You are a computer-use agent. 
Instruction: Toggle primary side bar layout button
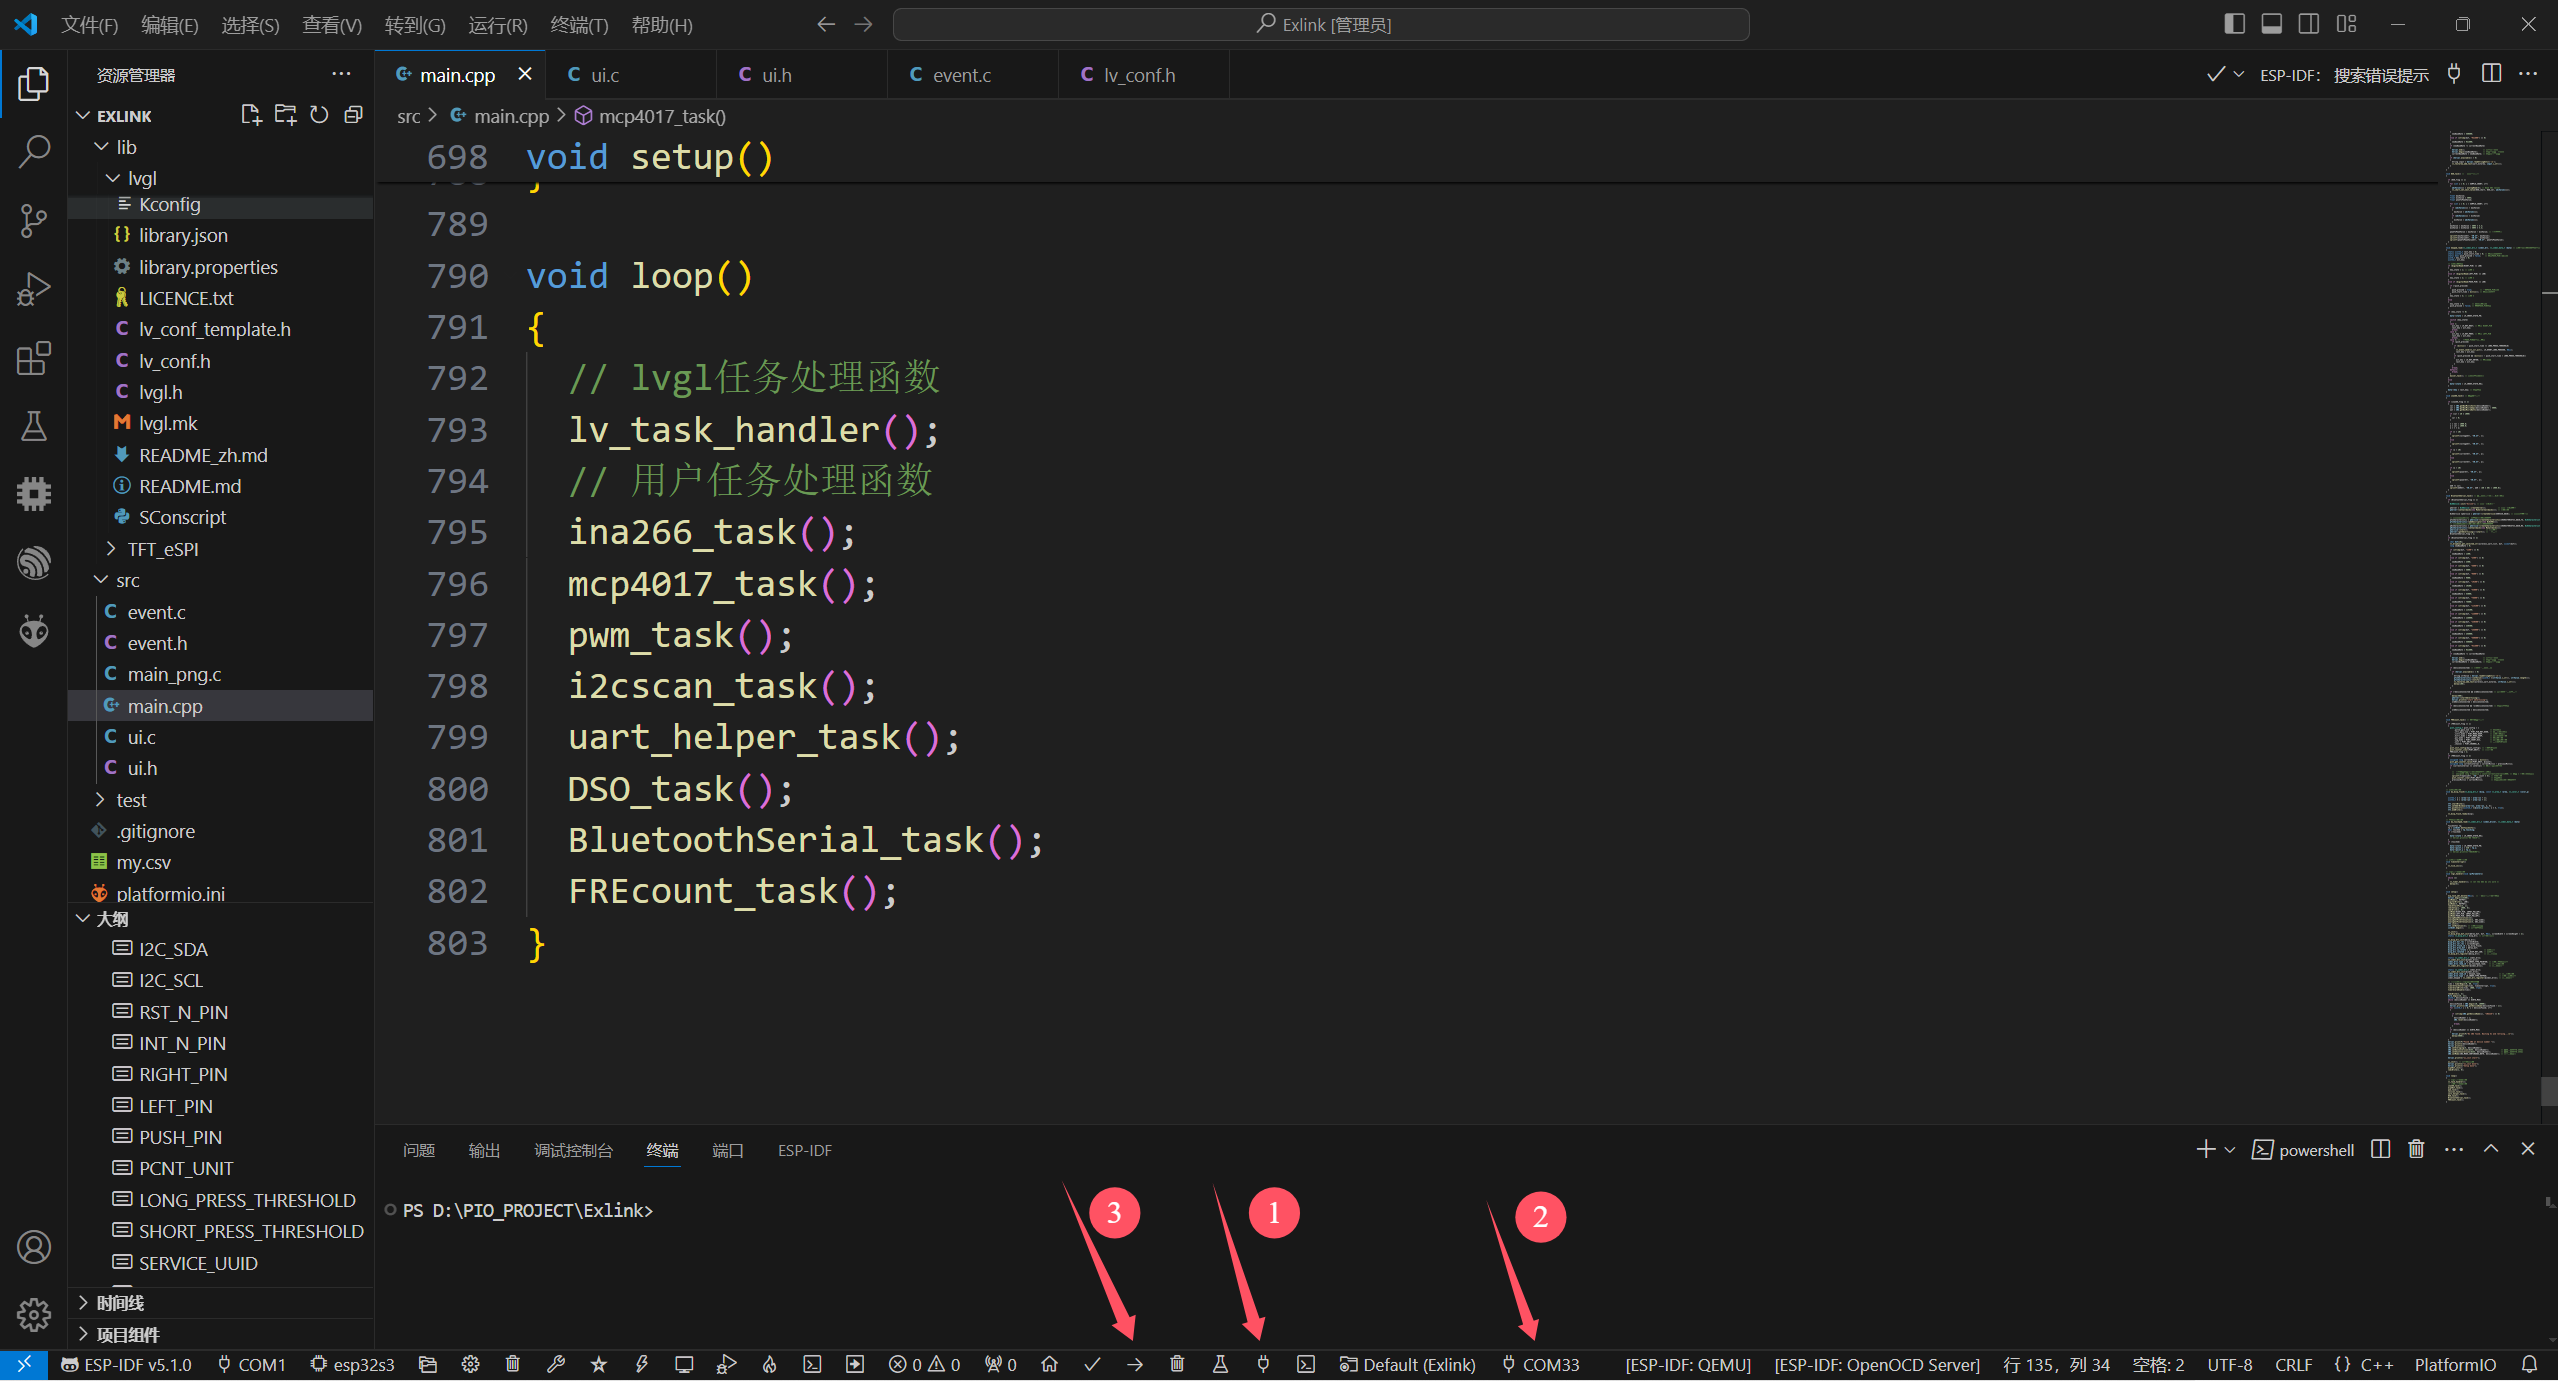(x=2234, y=24)
